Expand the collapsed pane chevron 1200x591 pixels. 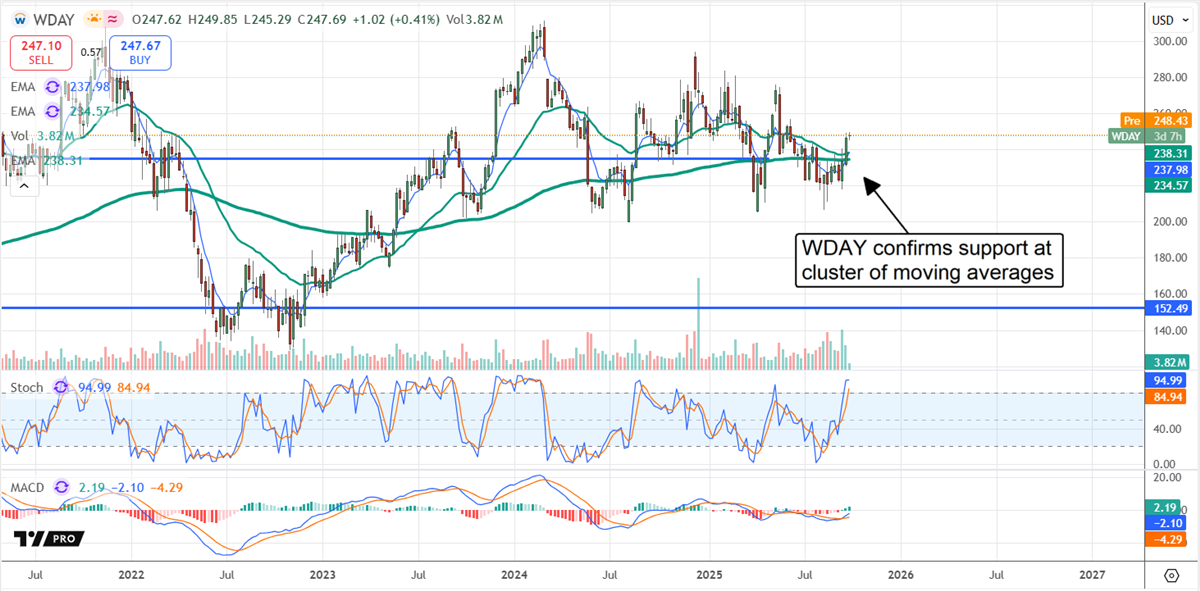(24, 186)
